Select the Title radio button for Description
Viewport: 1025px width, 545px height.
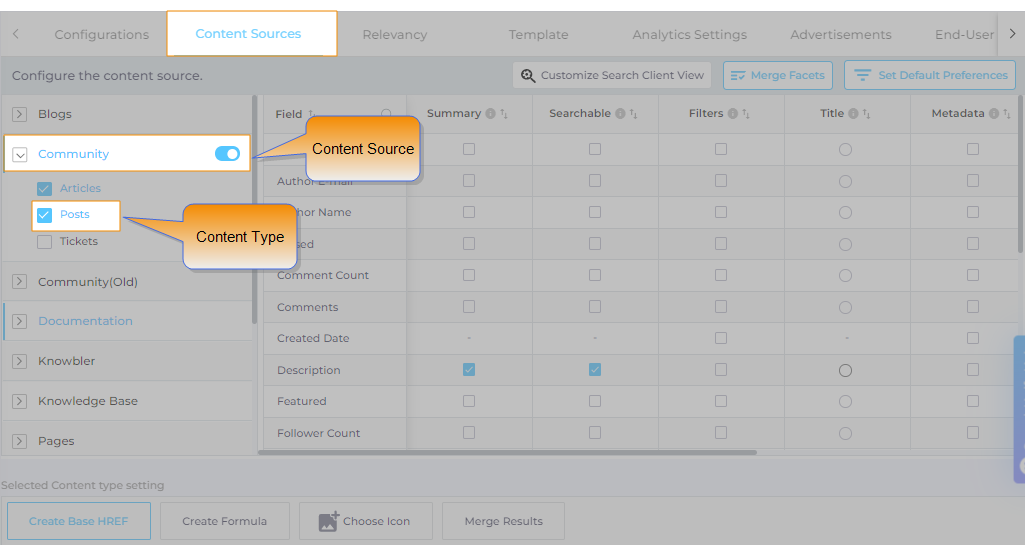pos(845,370)
